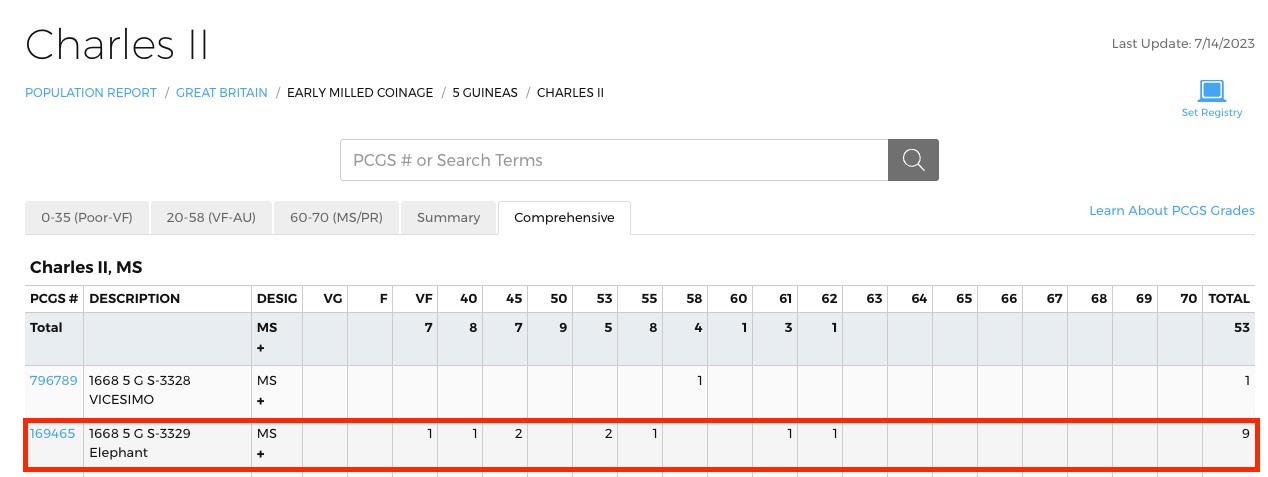Open PCGS number 169465 link
This screenshot has height=477, width=1268.
coord(52,433)
